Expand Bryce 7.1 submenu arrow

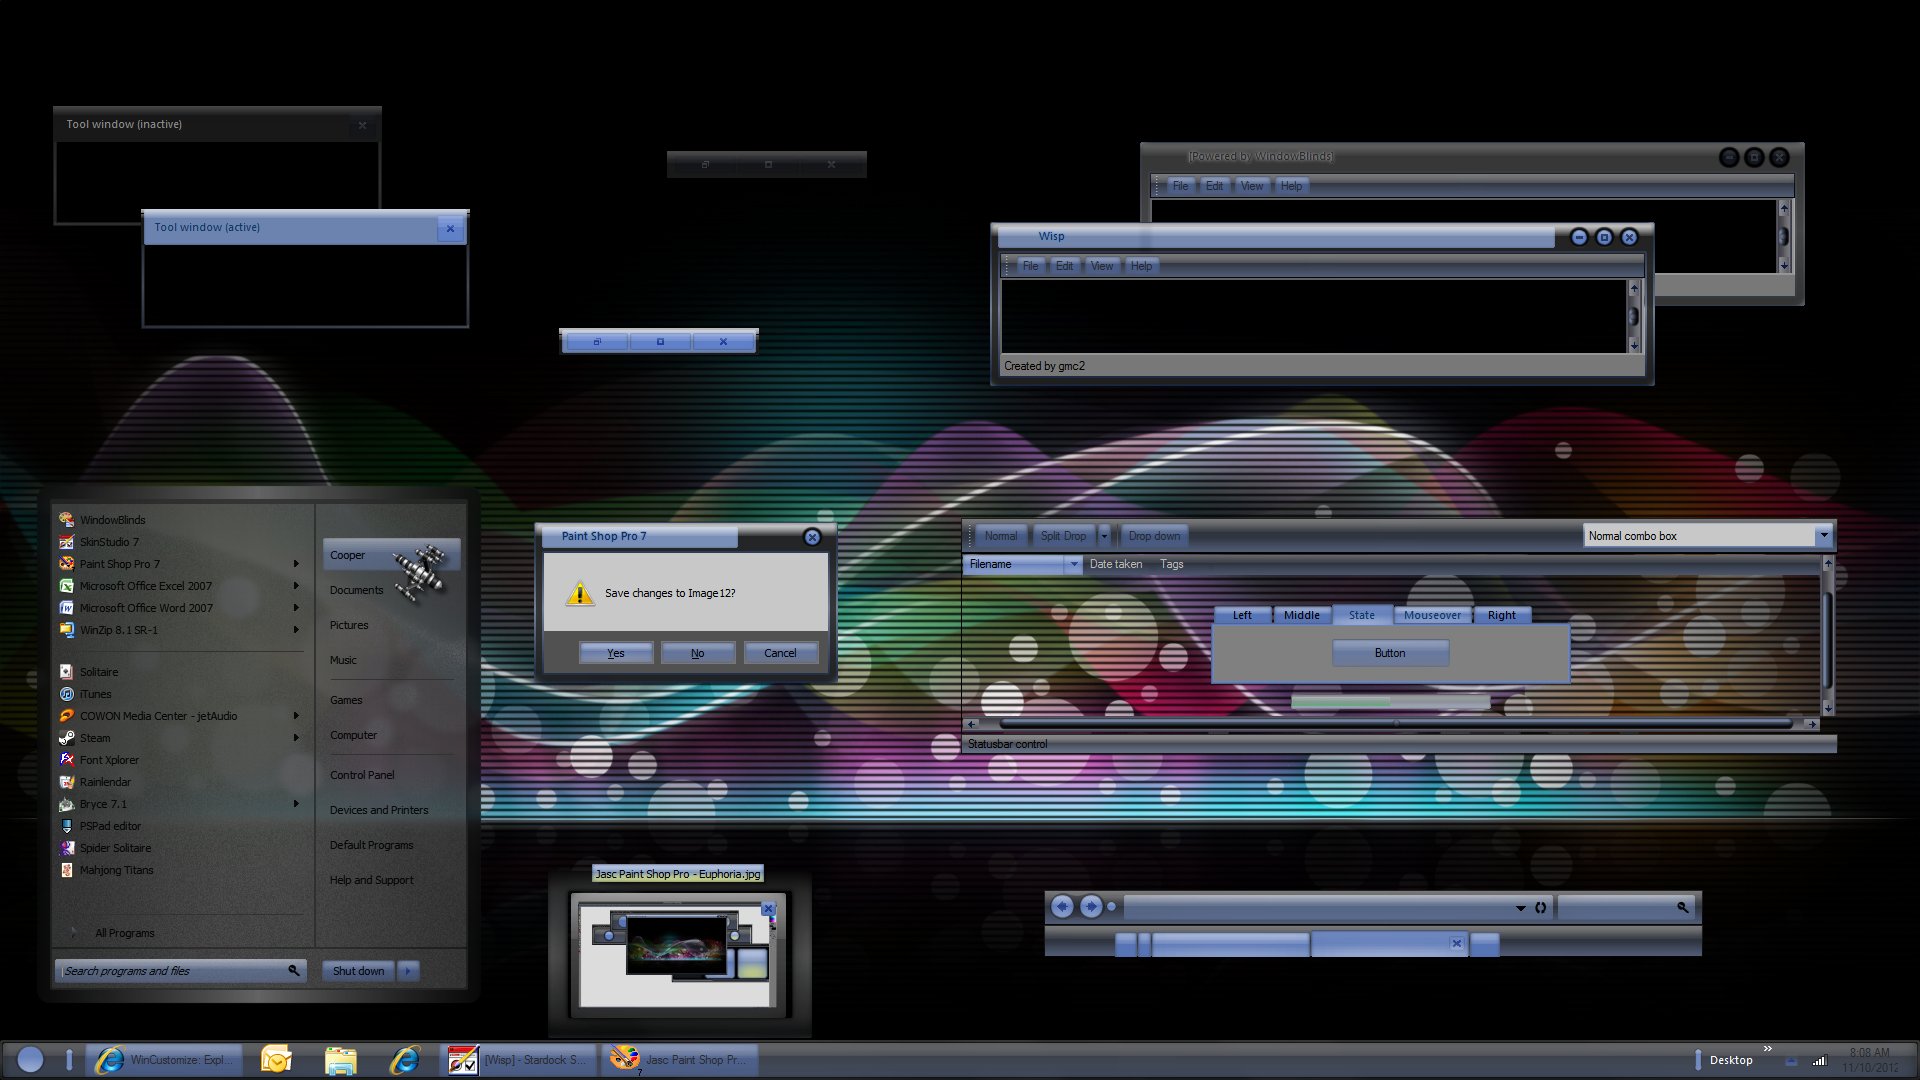[x=296, y=804]
